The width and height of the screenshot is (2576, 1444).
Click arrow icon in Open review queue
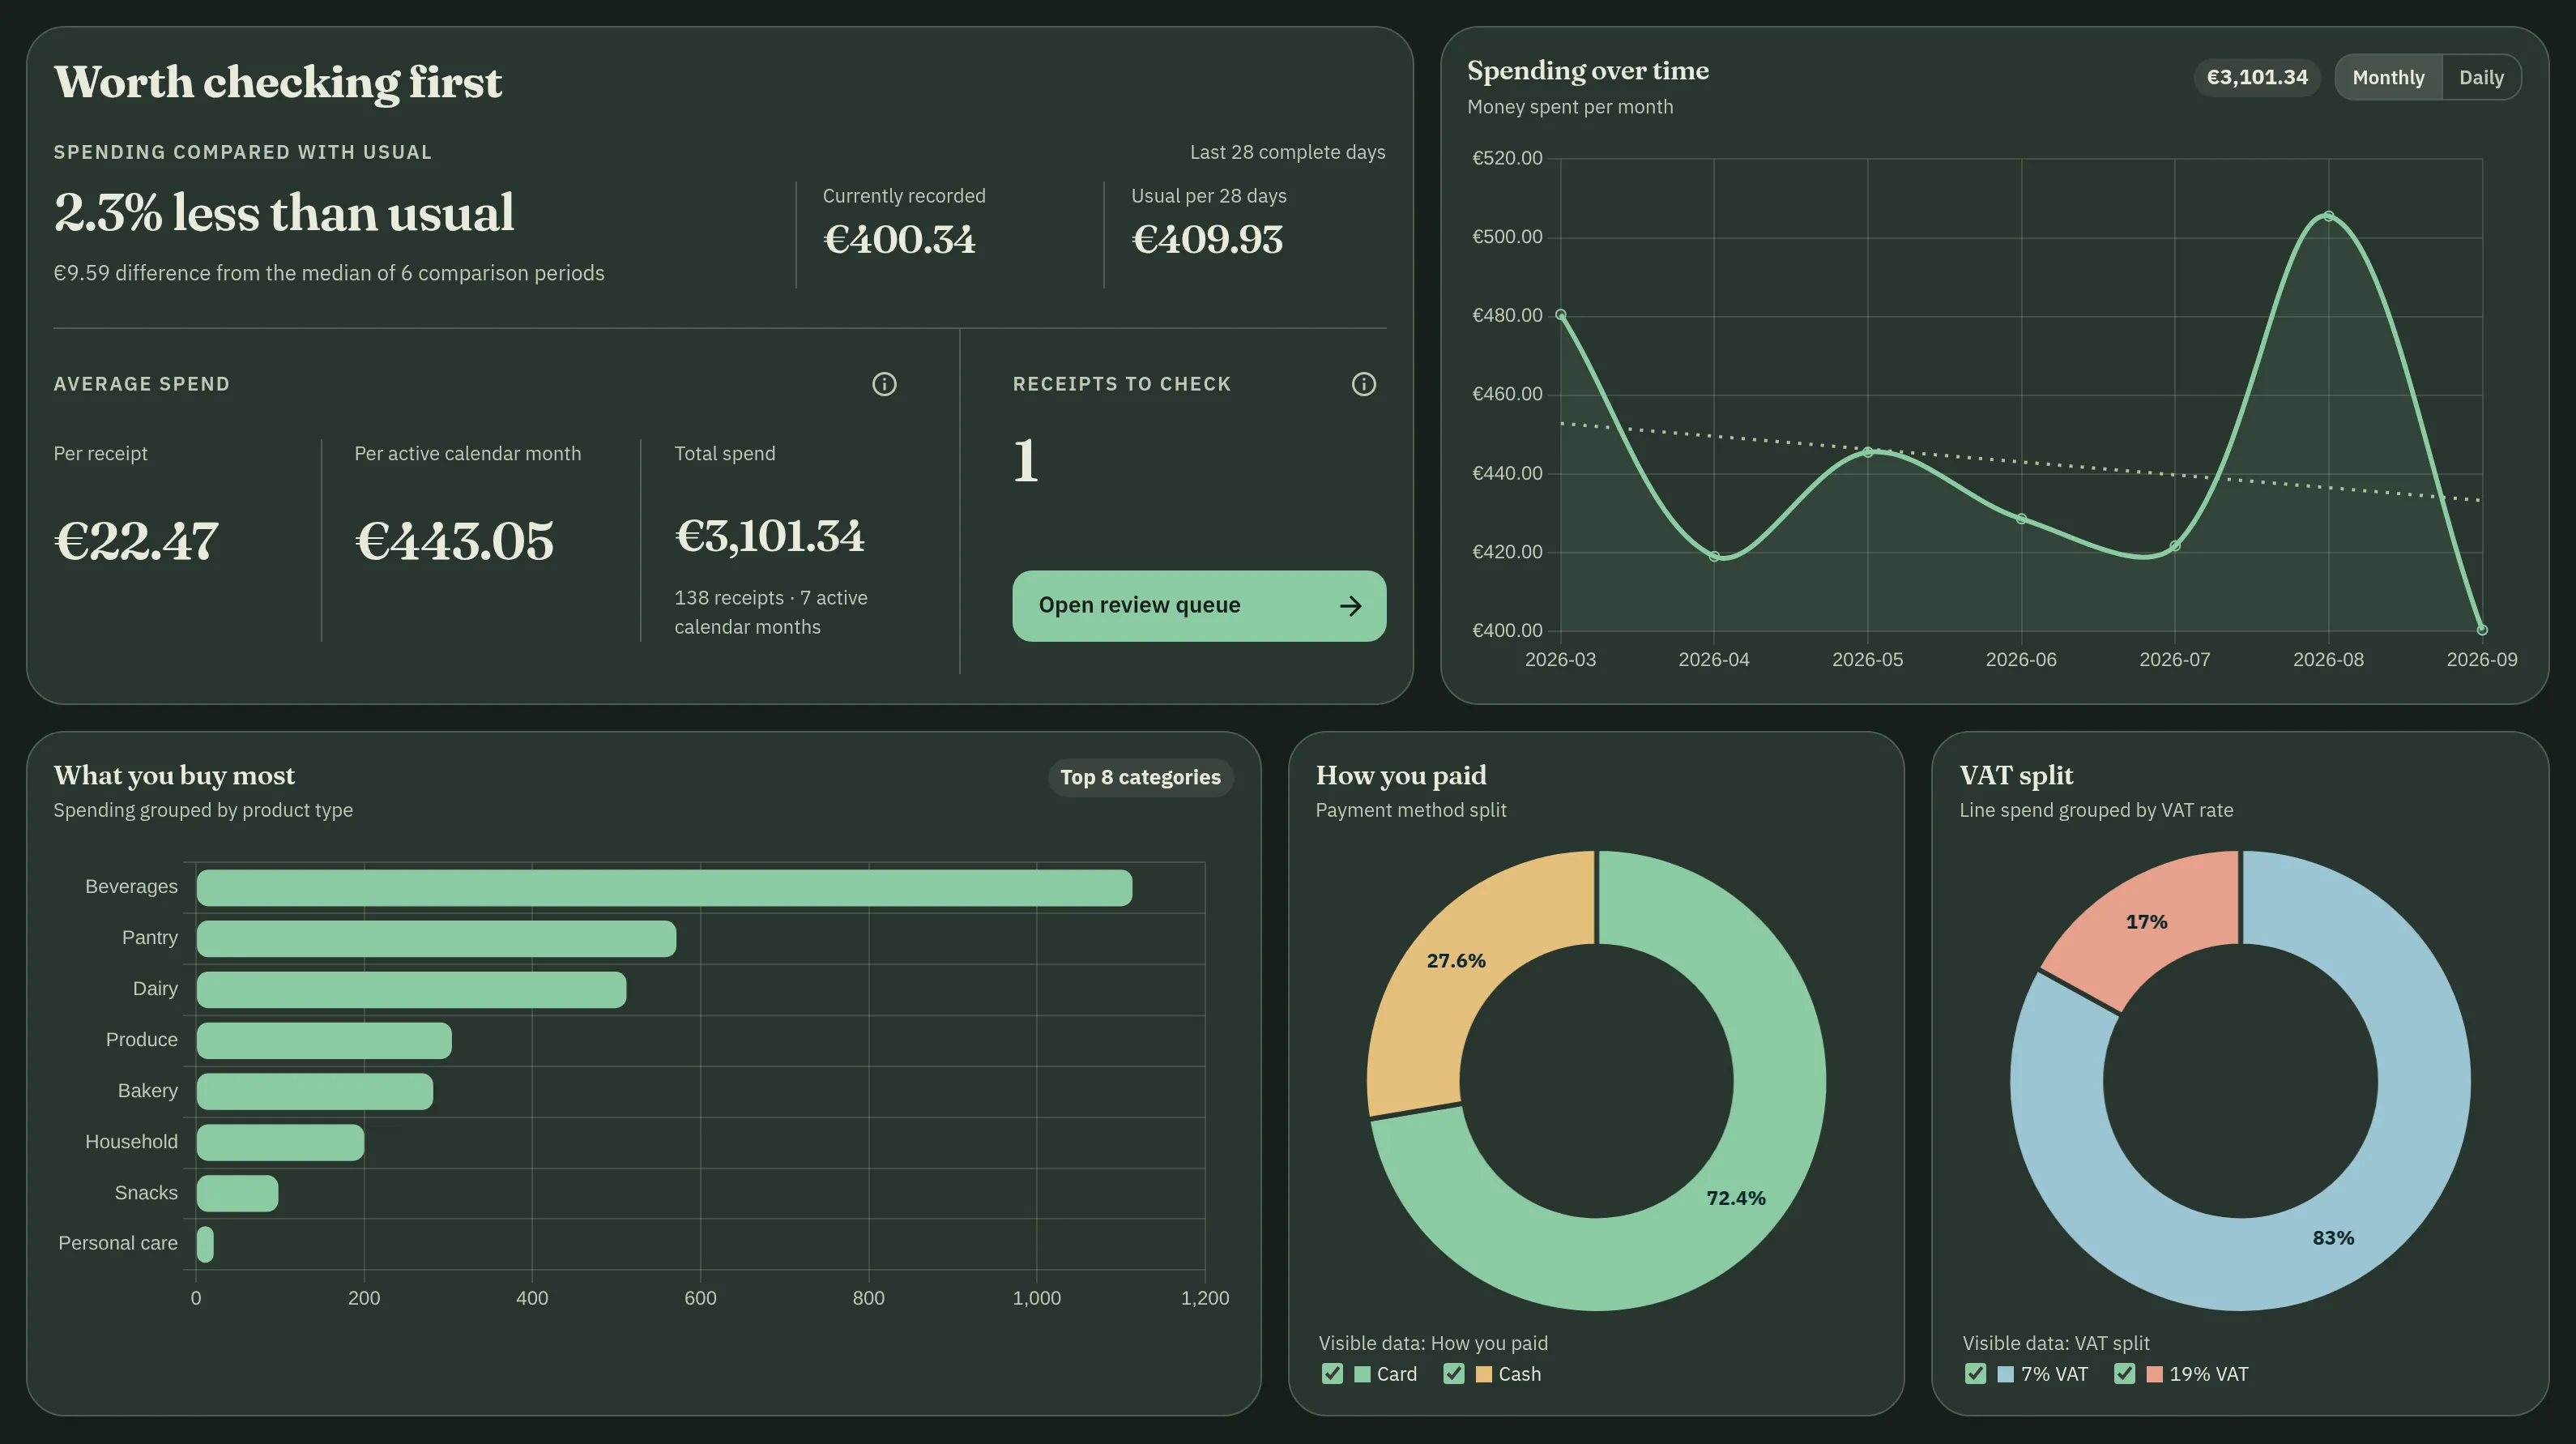click(x=1350, y=606)
